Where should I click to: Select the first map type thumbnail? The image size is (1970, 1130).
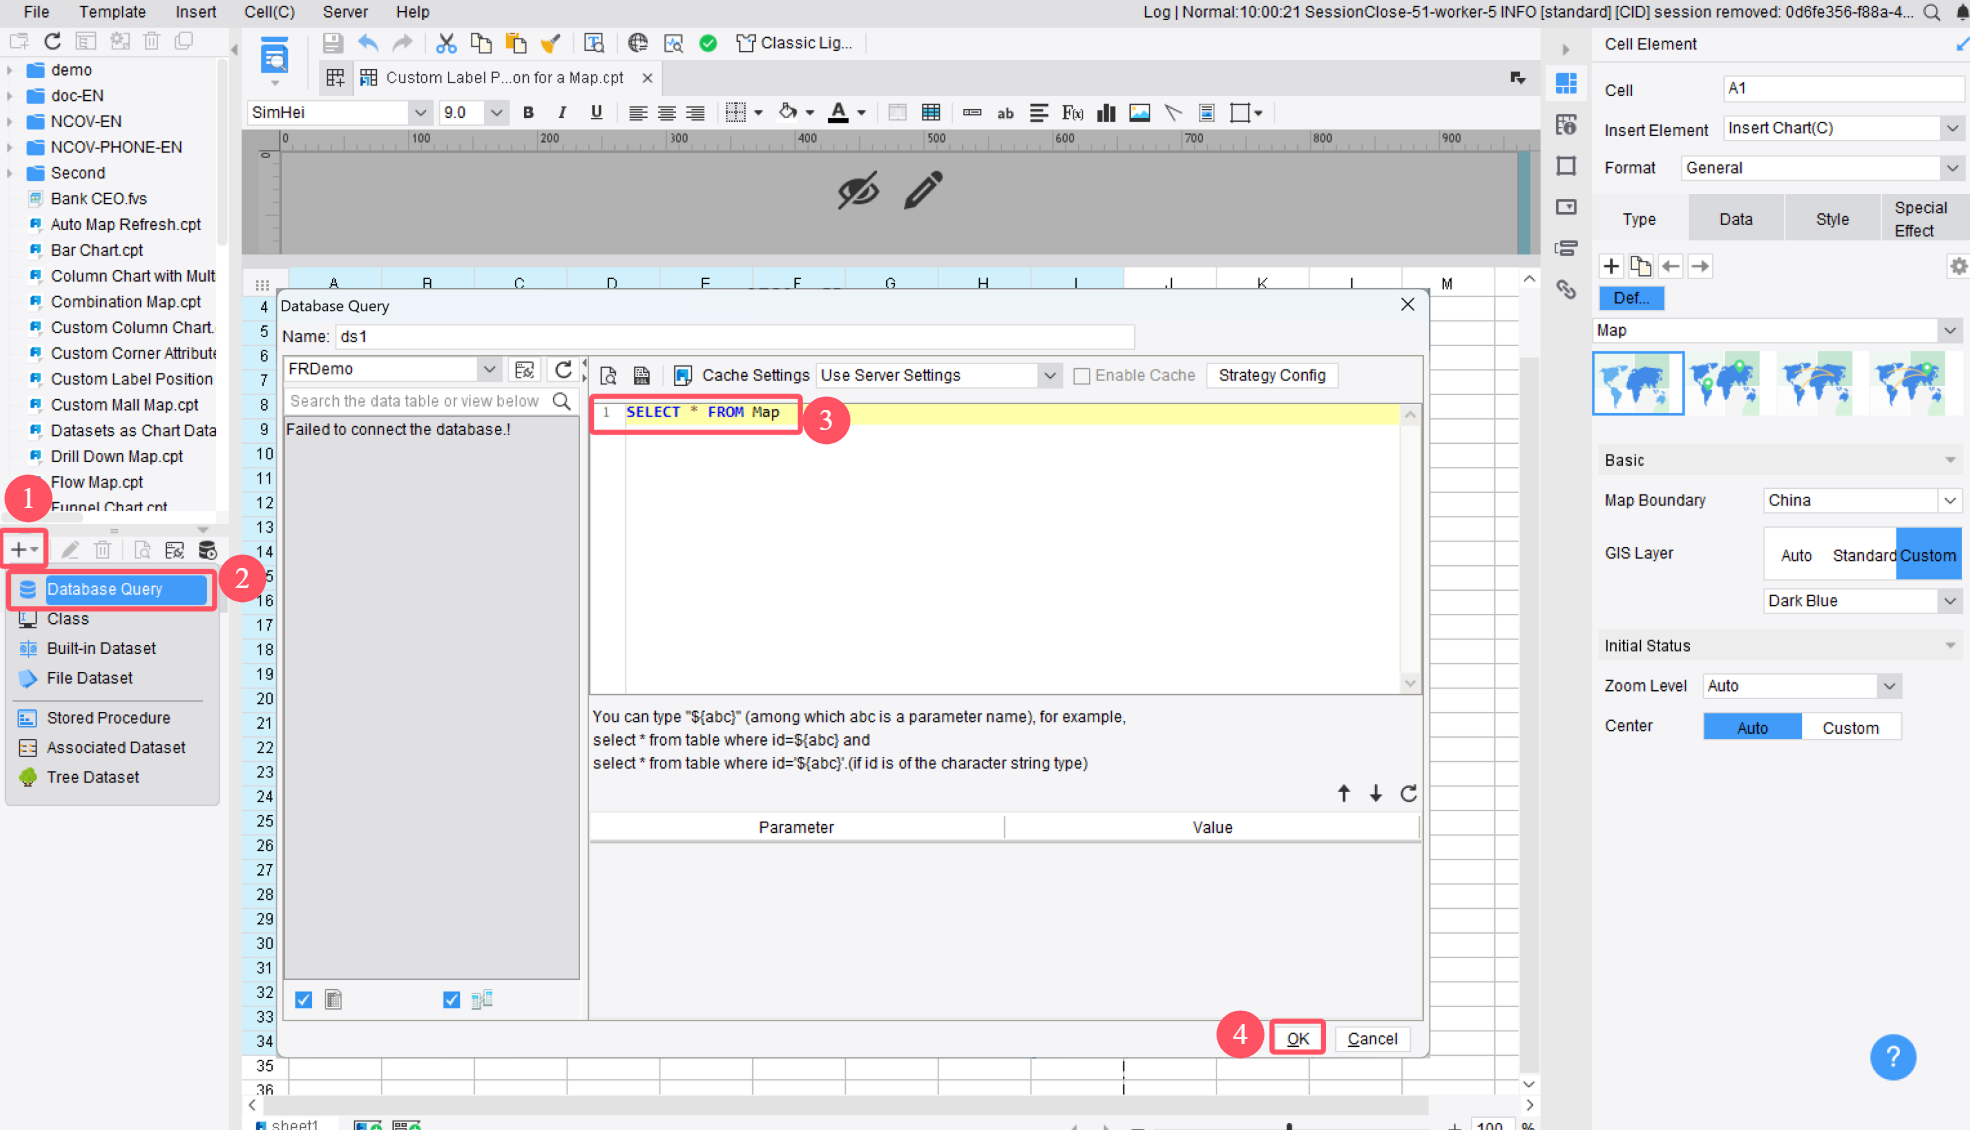coord(1638,383)
